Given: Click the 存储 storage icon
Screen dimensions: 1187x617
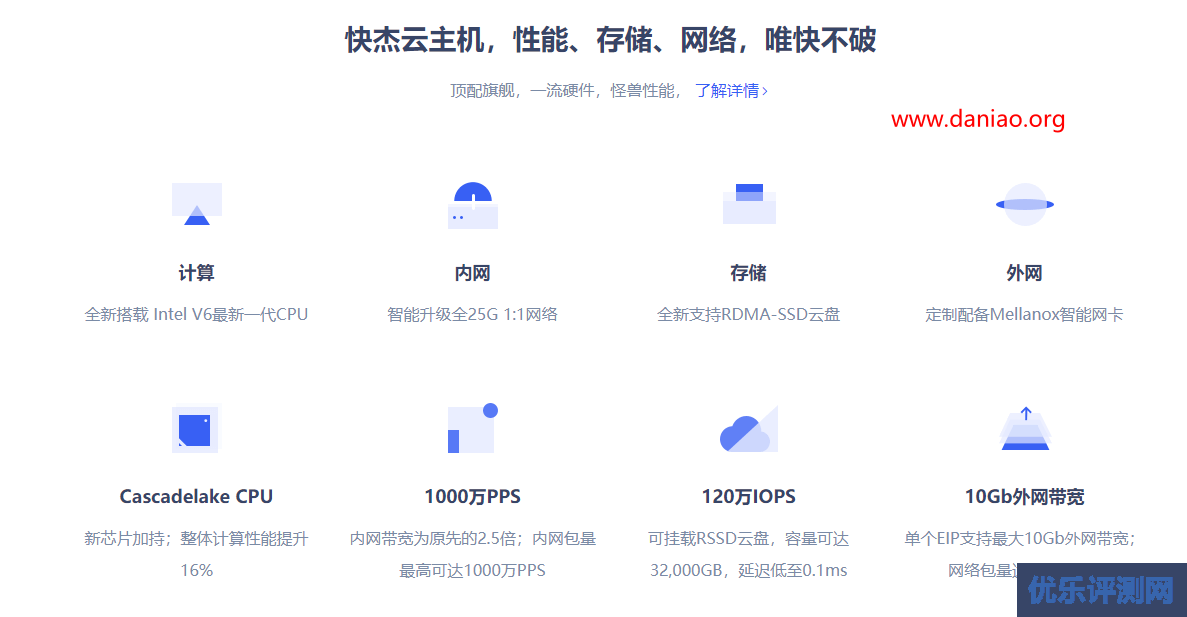Looking at the screenshot, I should [x=748, y=204].
